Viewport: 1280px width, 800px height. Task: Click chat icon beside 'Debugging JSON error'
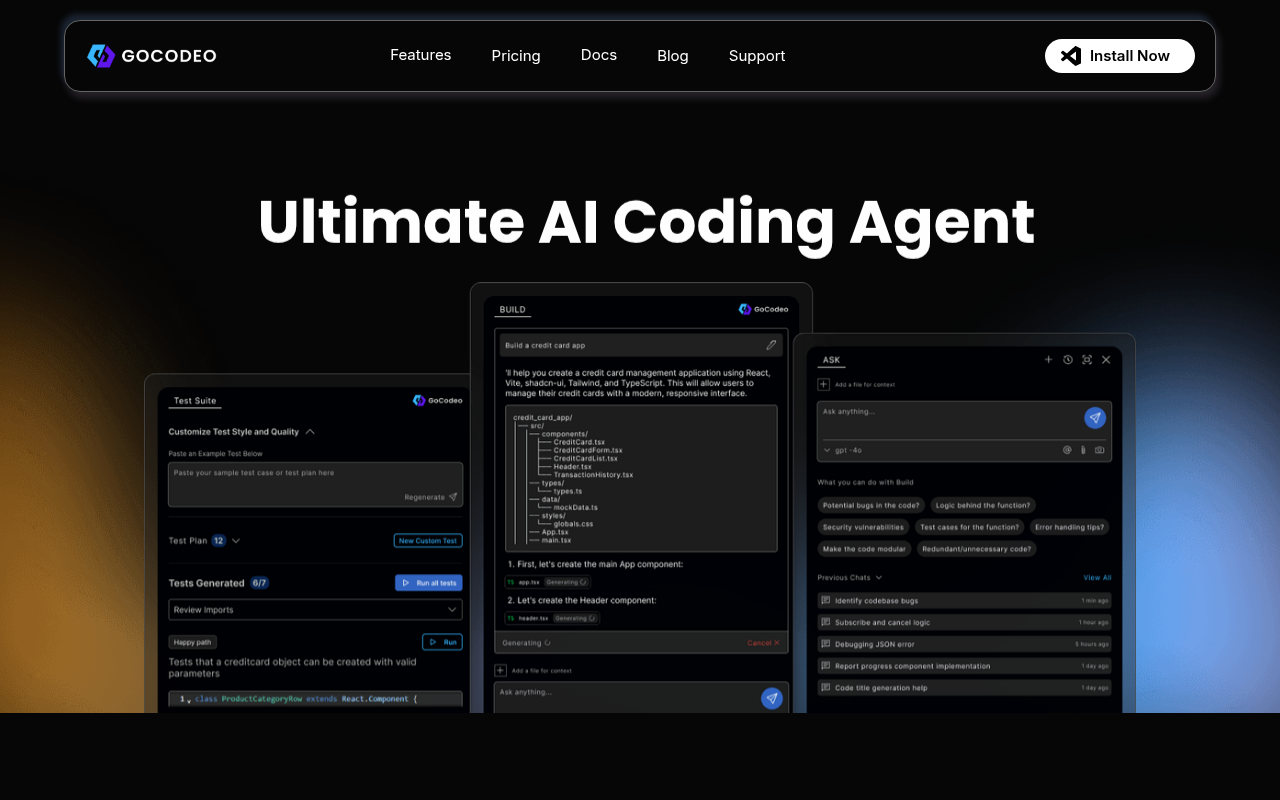click(x=826, y=644)
